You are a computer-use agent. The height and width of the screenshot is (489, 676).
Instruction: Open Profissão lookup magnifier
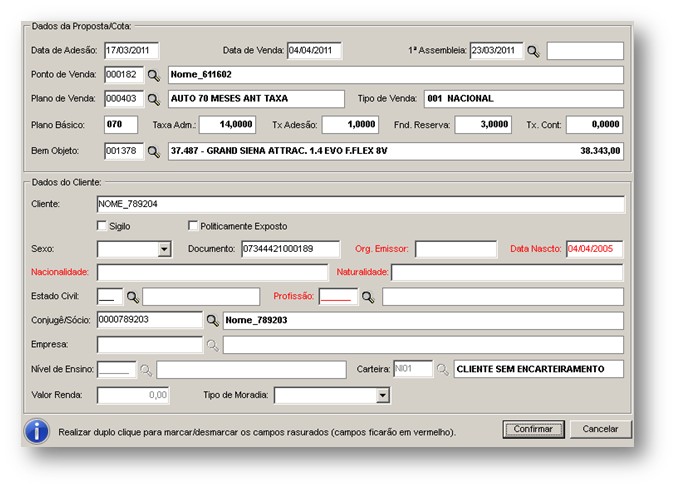[368, 297]
